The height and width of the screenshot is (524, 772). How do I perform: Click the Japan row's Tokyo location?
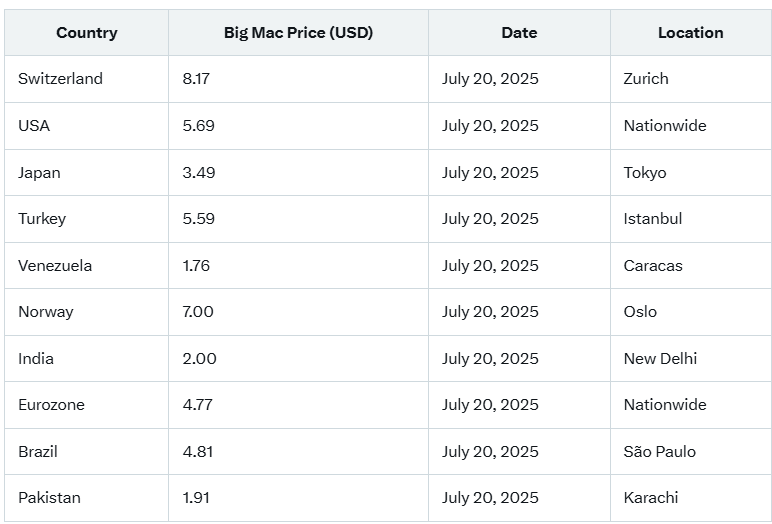pyautogui.click(x=691, y=173)
